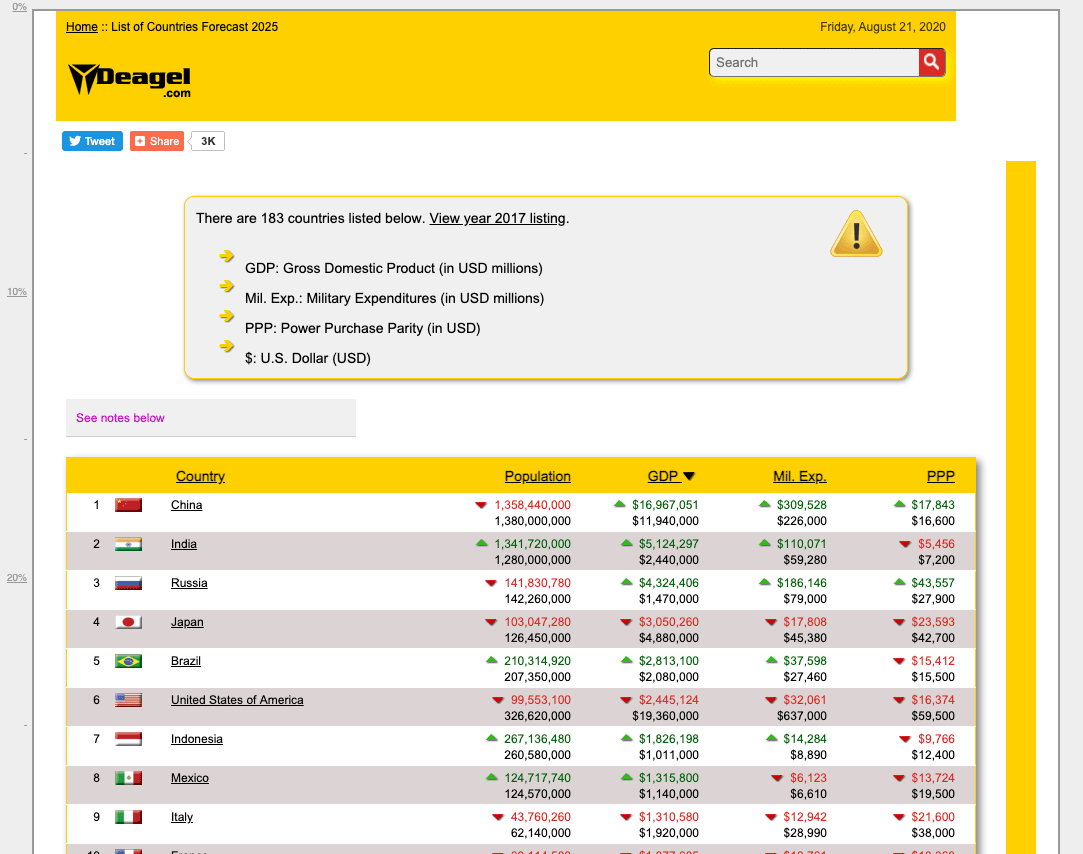Click 10% page position marker
This screenshot has height=854, width=1083.
click(17, 292)
